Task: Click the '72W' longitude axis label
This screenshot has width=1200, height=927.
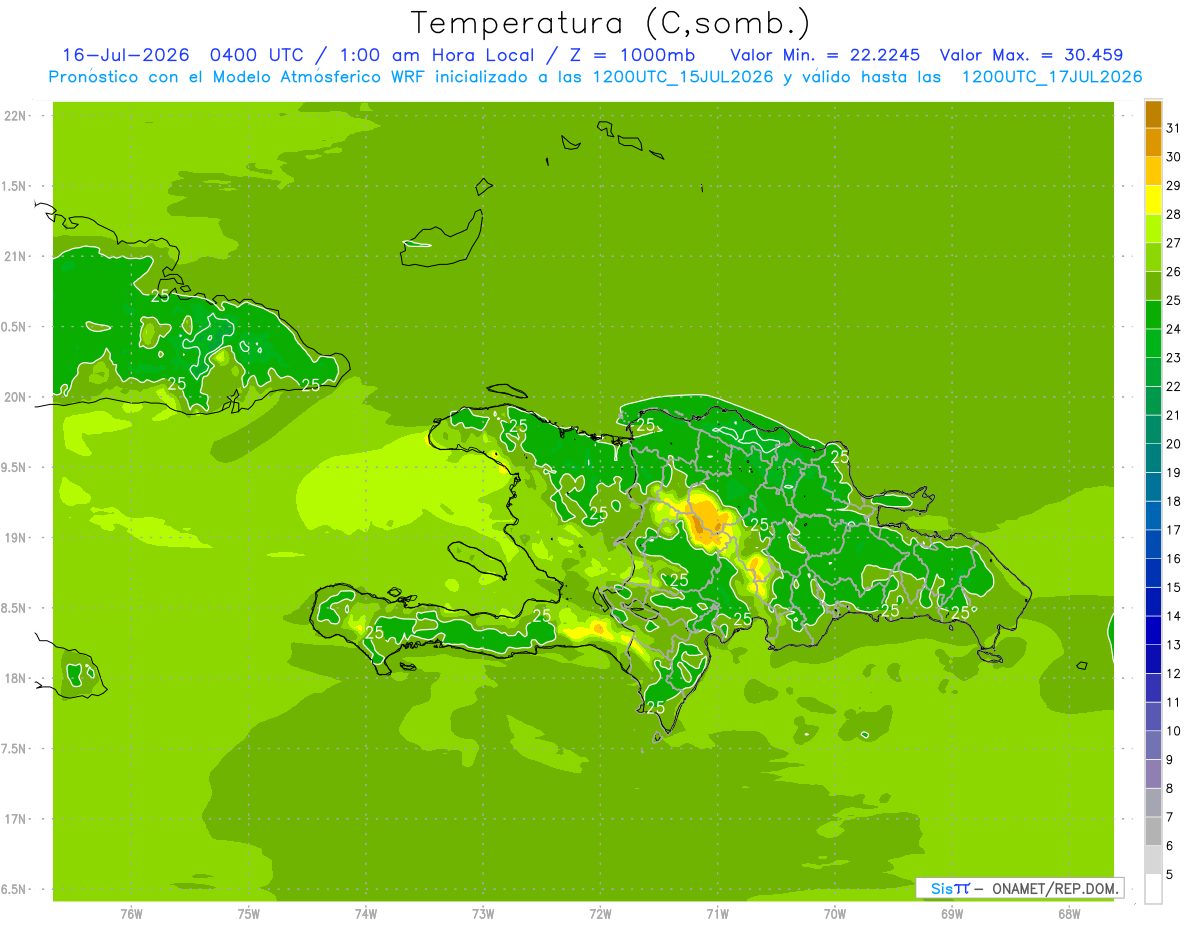Action: point(600,914)
